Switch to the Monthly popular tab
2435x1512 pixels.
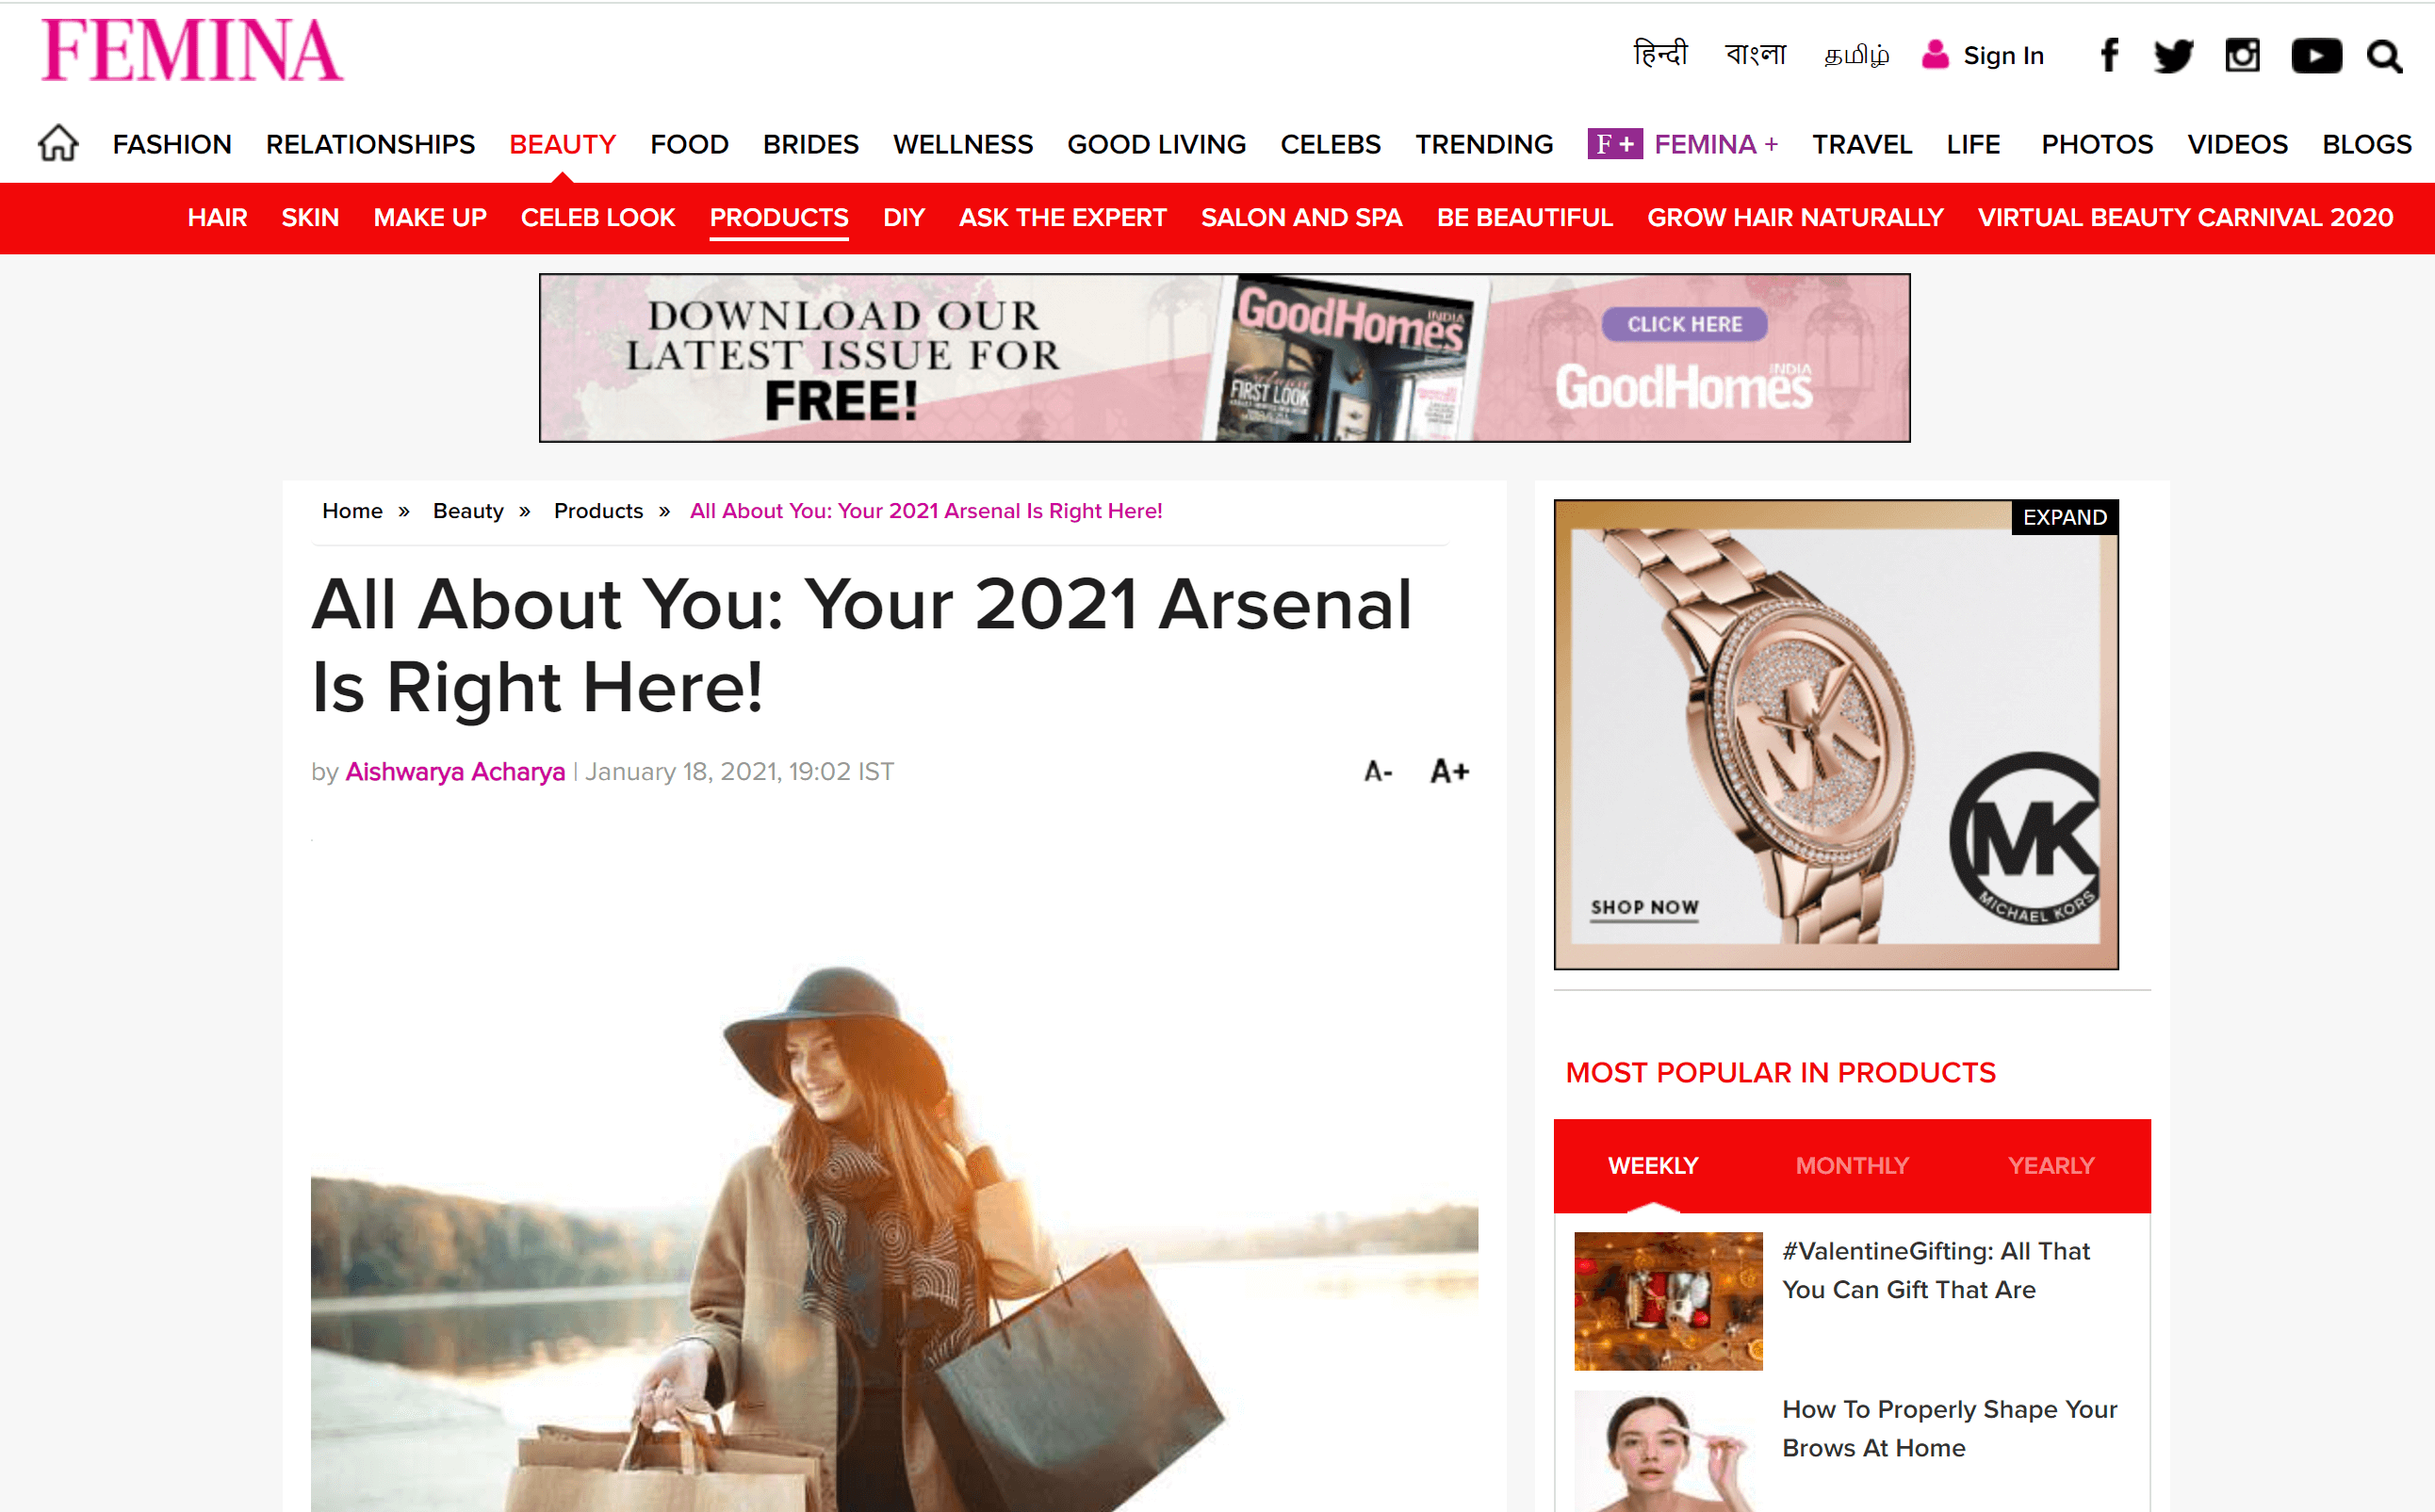(x=1852, y=1165)
